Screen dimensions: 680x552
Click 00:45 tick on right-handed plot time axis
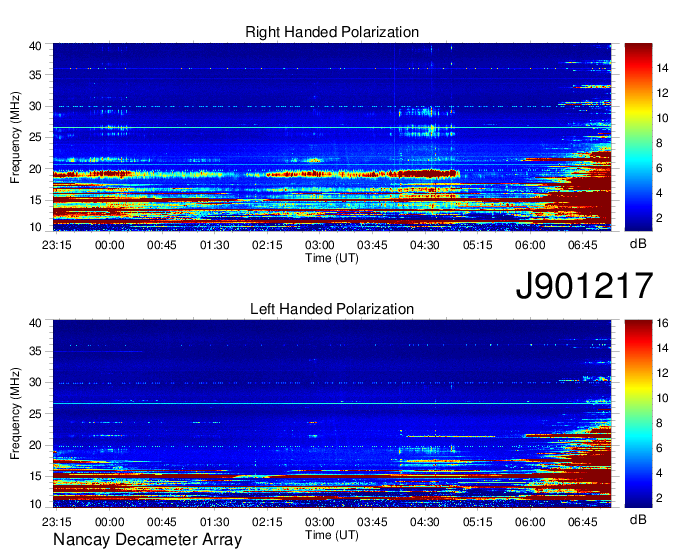point(162,245)
